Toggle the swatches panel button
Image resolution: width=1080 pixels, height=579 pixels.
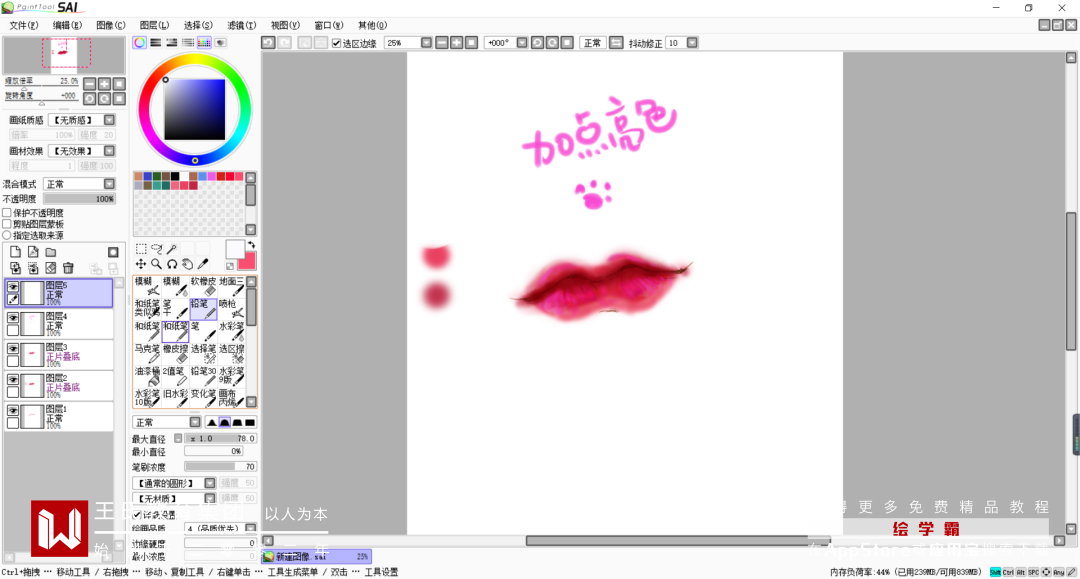pyautogui.click(x=204, y=43)
